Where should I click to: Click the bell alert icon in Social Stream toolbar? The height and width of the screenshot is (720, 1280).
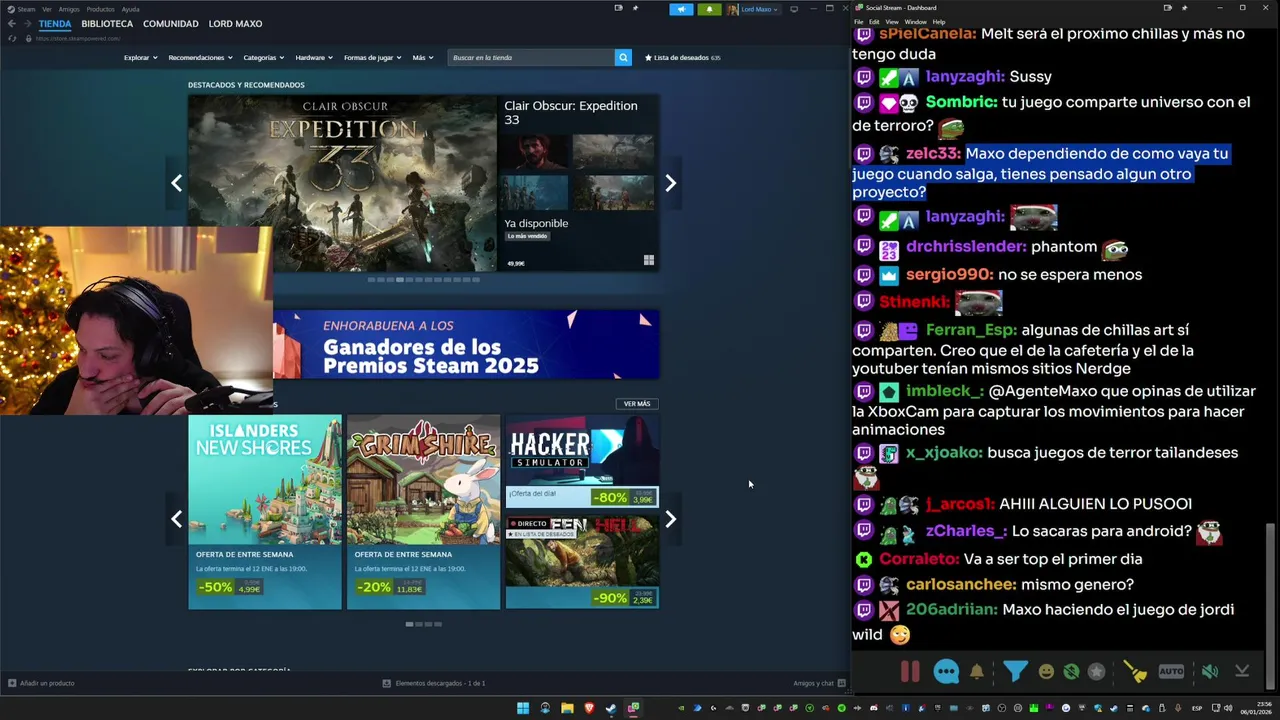[977, 672]
